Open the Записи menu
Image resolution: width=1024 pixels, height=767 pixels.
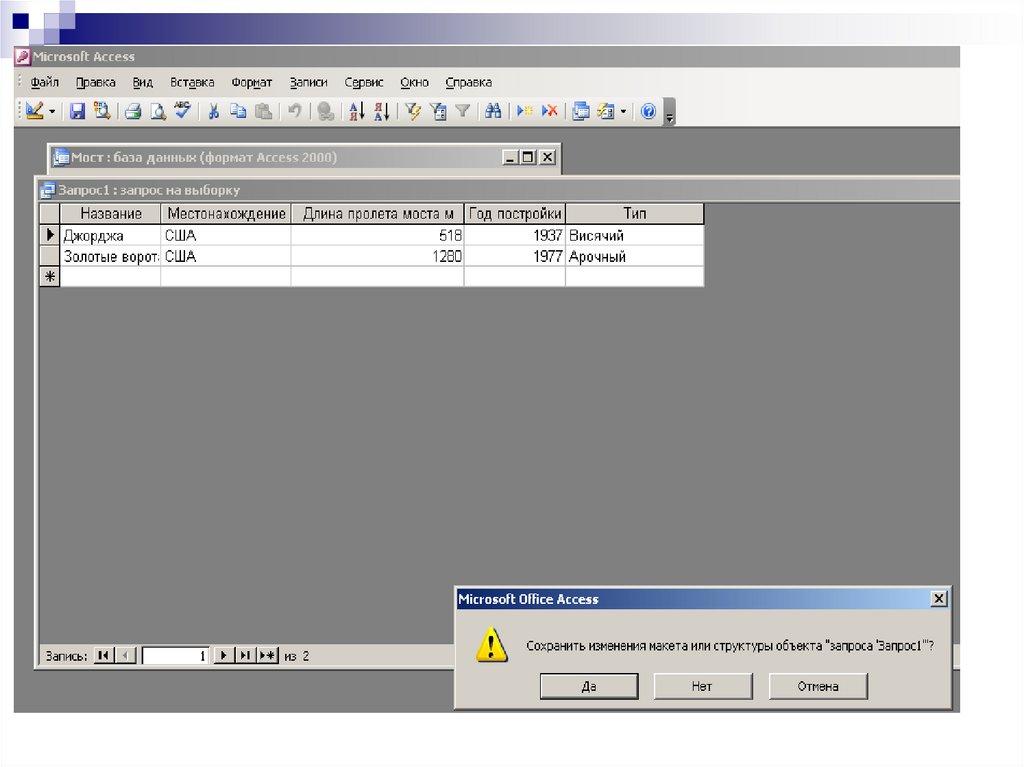pyautogui.click(x=308, y=83)
